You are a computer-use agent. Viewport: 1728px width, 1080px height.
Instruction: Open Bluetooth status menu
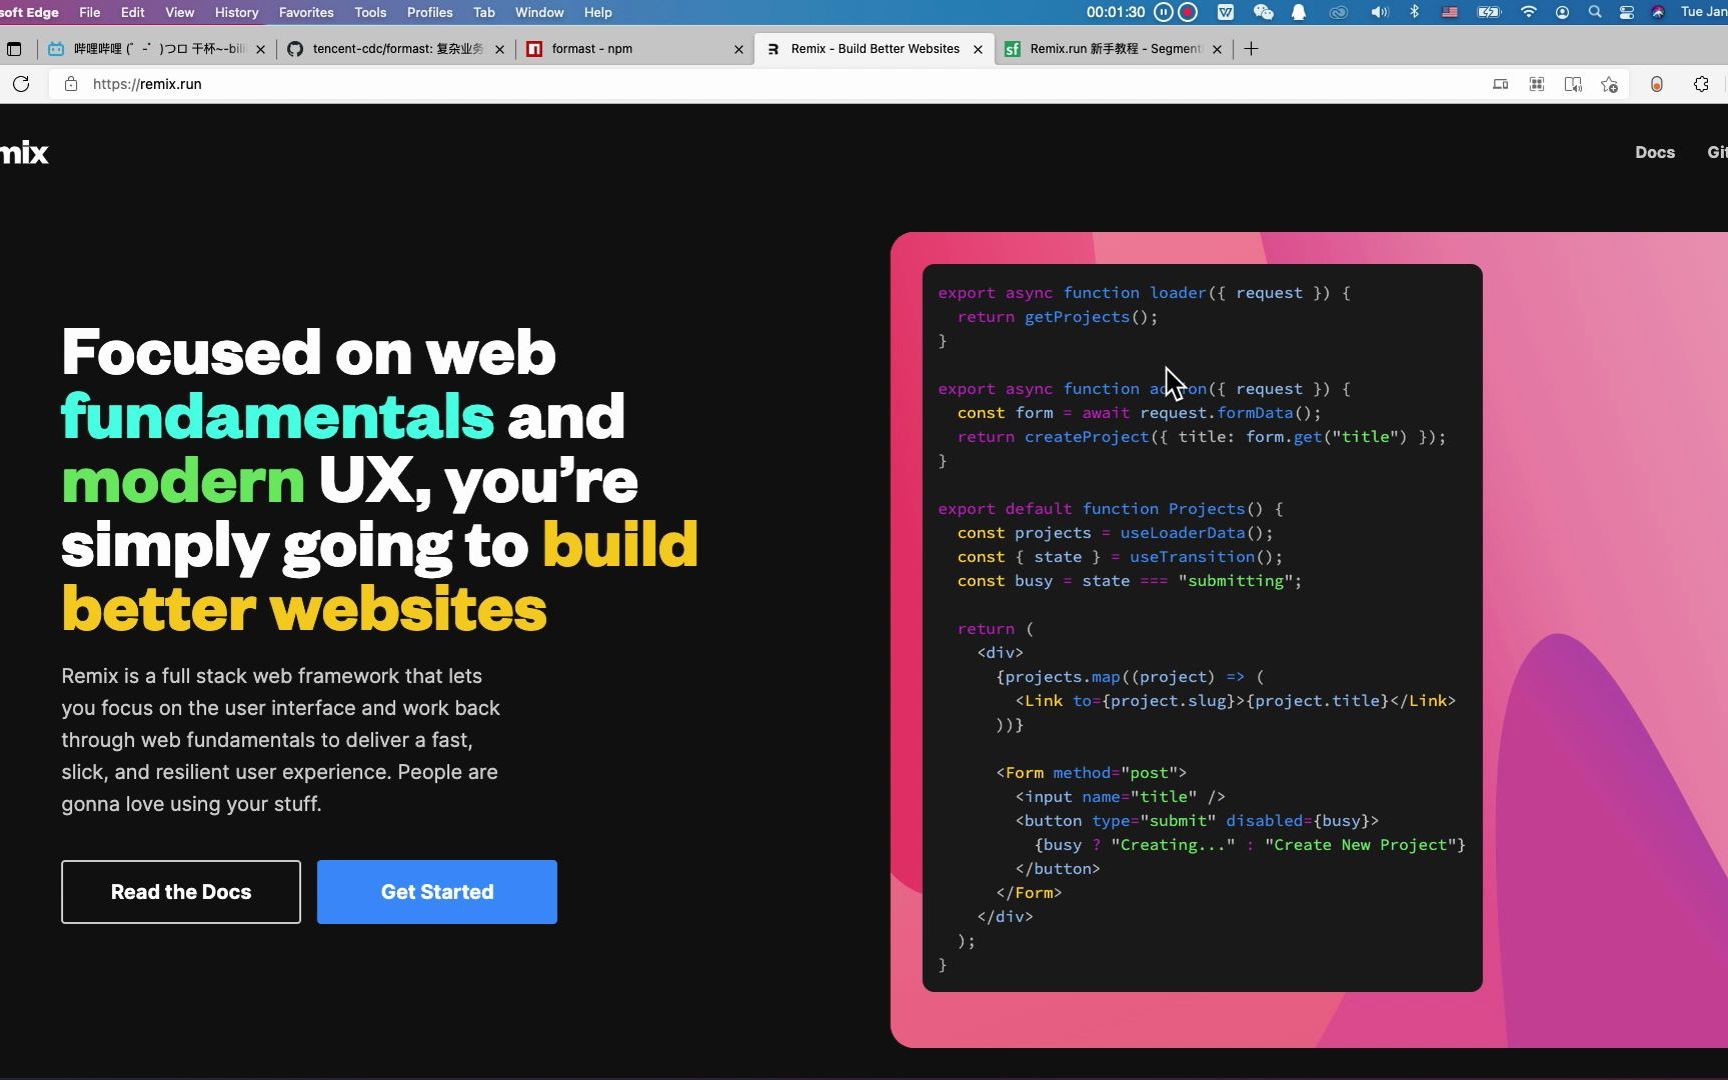point(1414,12)
